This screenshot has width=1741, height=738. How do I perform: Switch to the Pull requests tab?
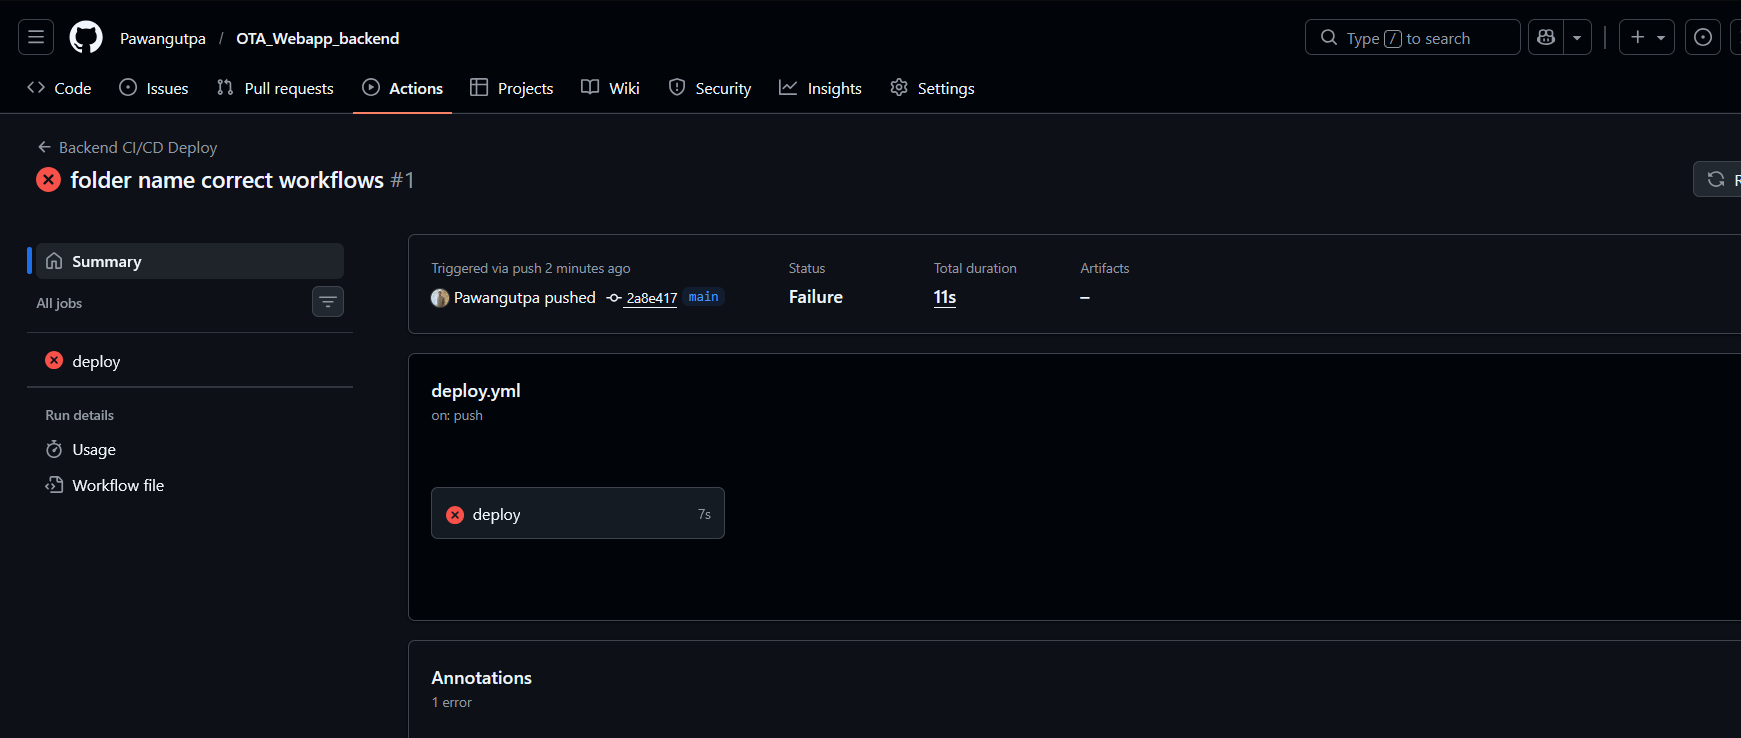[275, 88]
